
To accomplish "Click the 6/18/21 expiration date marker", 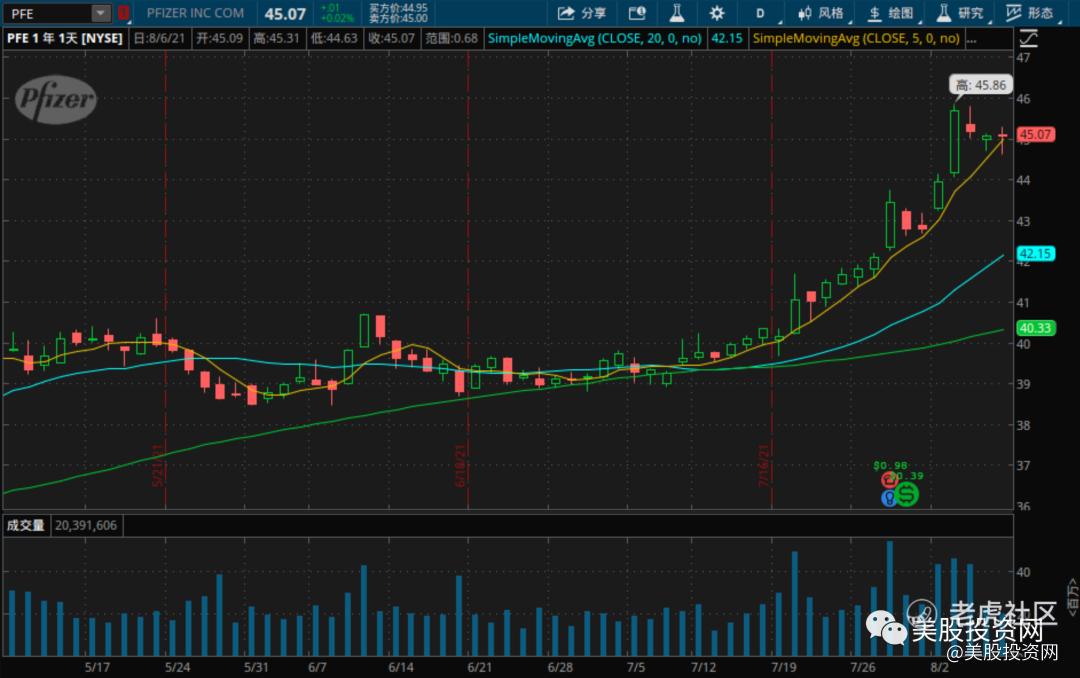I will pos(460,465).
